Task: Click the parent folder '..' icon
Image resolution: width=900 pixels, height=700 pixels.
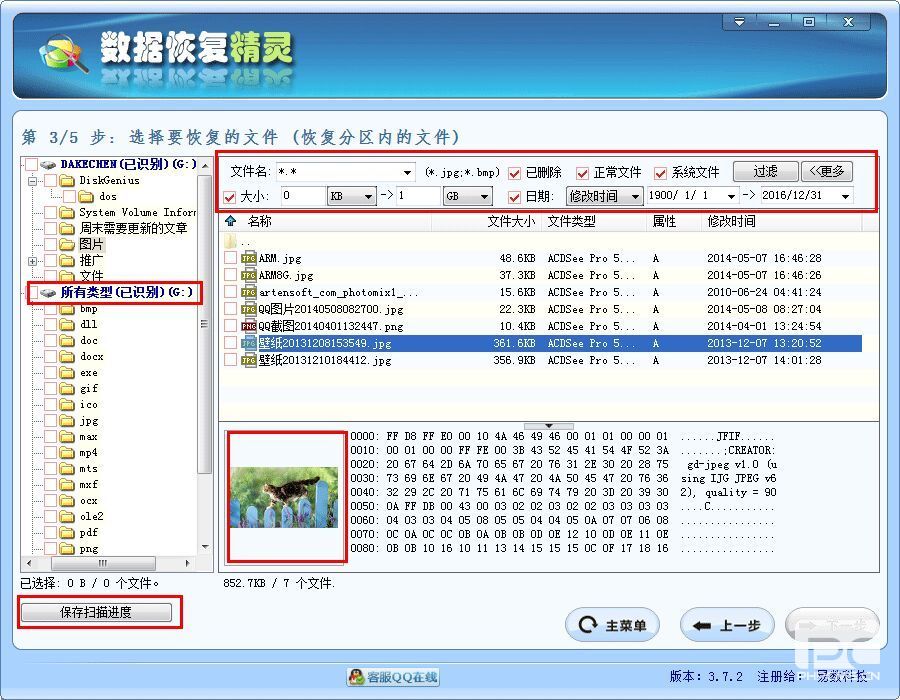Action: (x=231, y=242)
